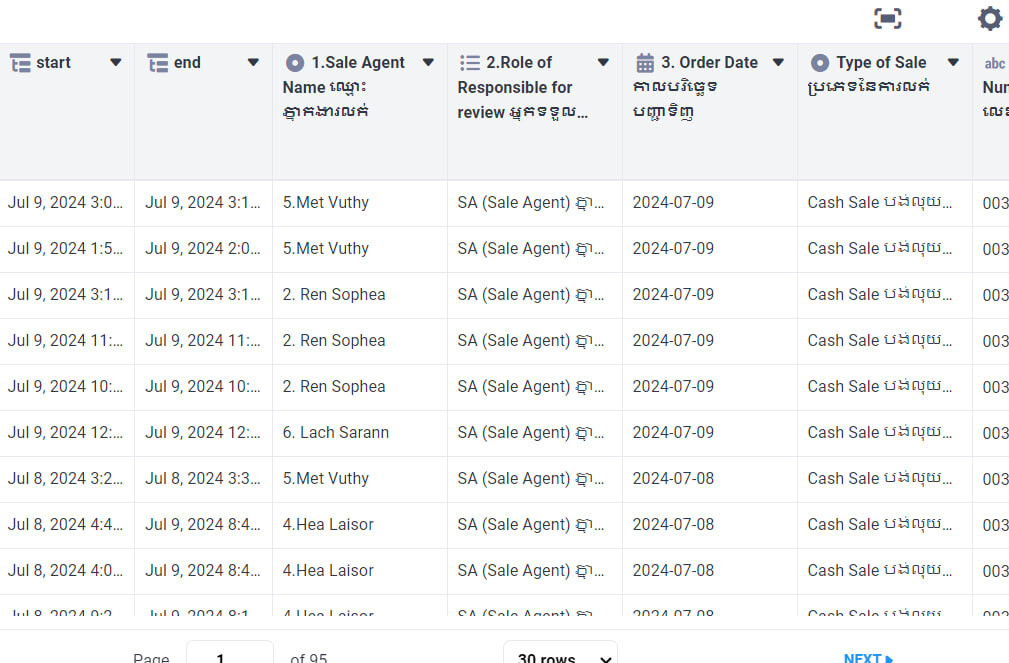The height and width of the screenshot is (663, 1009).
Task: Expand the Order Date column menu
Action: click(x=778, y=63)
